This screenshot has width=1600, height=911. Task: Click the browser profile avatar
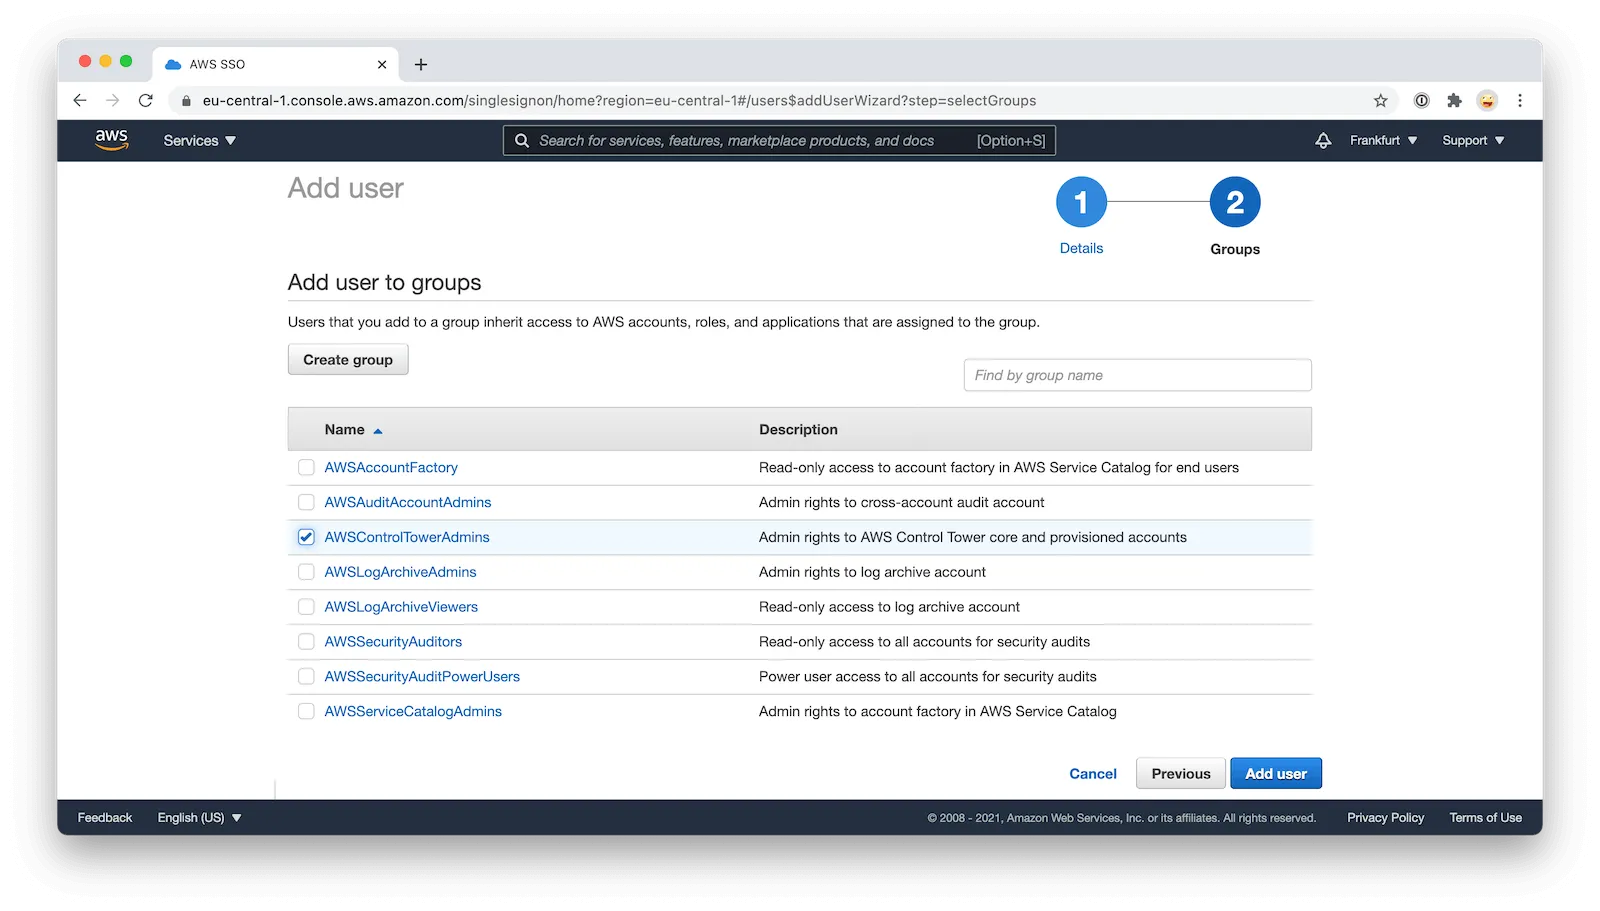(x=1488, y=100)
